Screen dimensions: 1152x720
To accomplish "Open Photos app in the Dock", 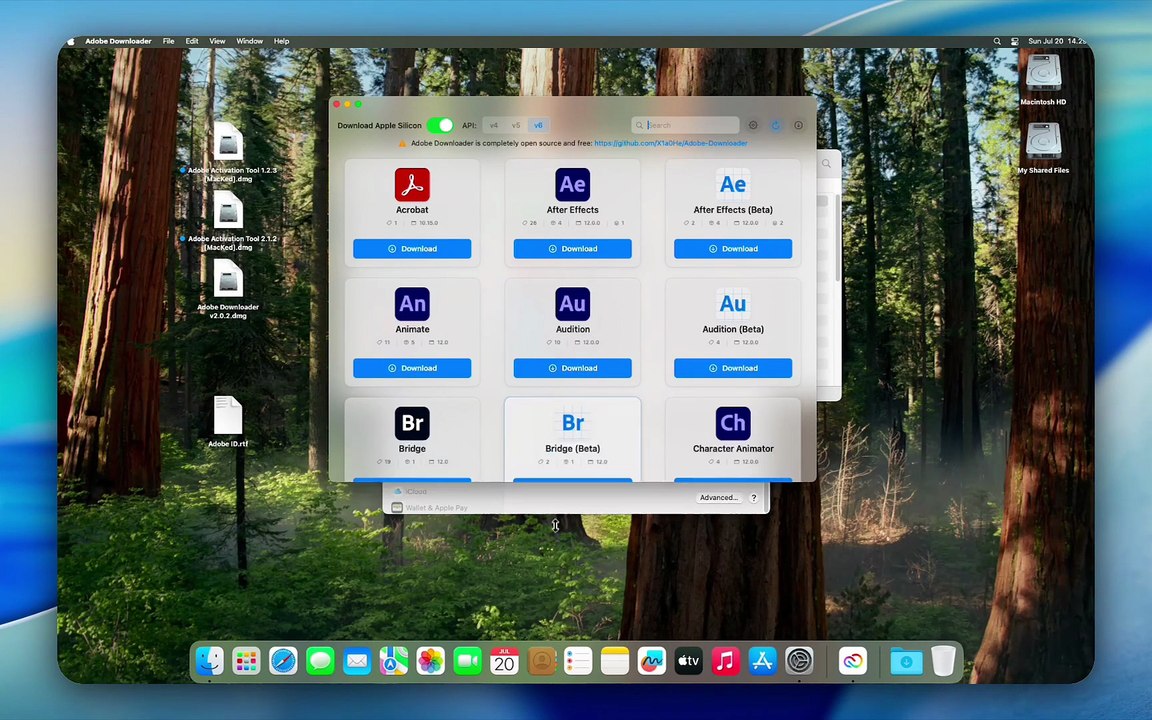I will [431, 661].
